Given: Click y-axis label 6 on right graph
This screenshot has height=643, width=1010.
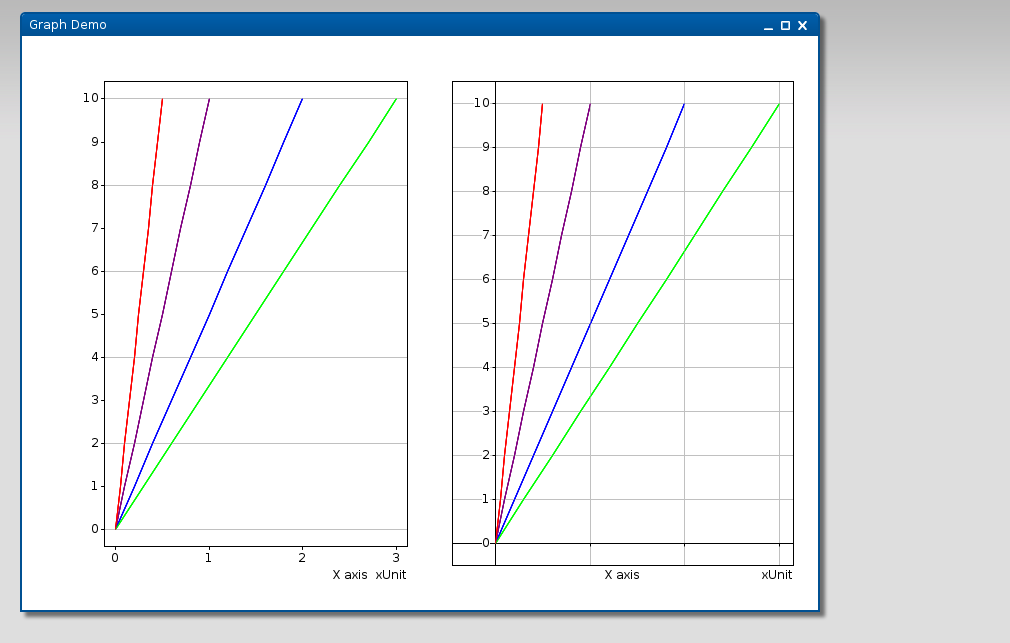Looking at the screenshot, I should (486, 279).
